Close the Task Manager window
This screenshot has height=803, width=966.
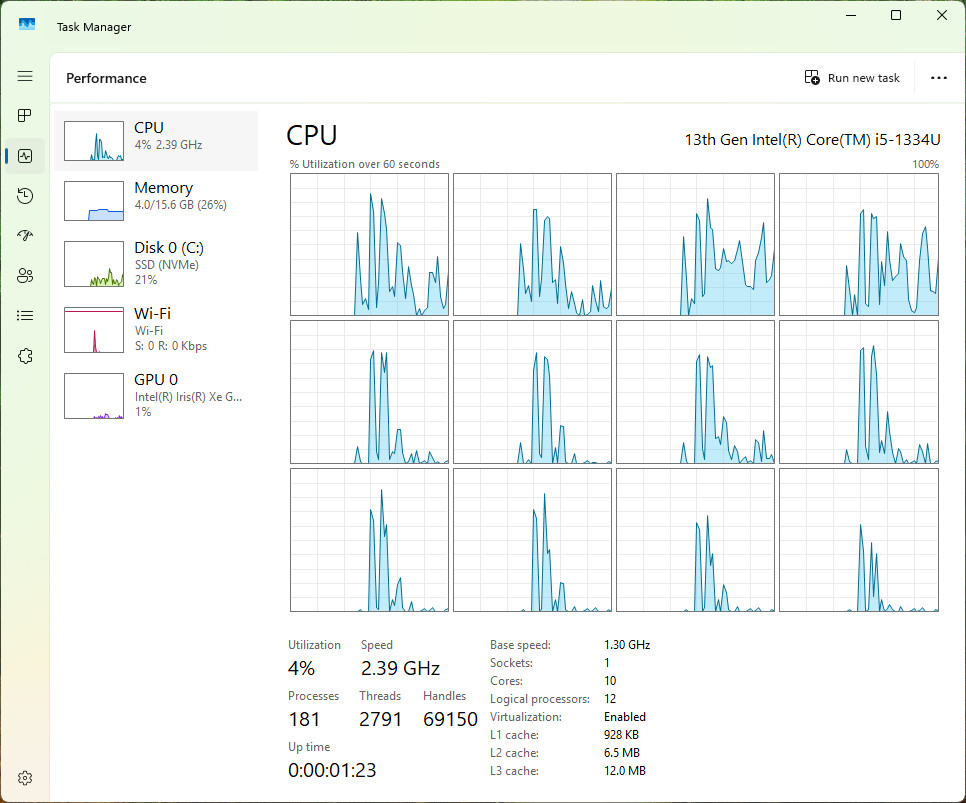(x=942, y=15)
